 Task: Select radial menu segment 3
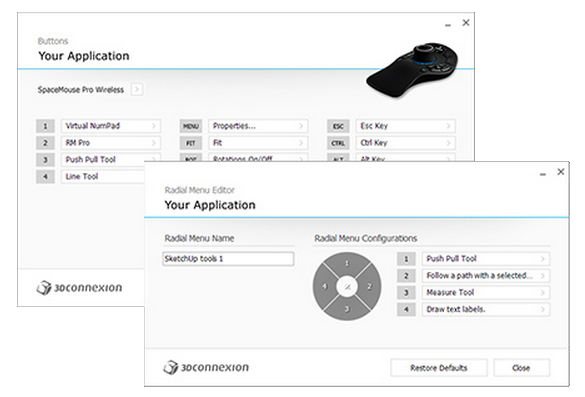pyautogui.click(x=347, y=309)
